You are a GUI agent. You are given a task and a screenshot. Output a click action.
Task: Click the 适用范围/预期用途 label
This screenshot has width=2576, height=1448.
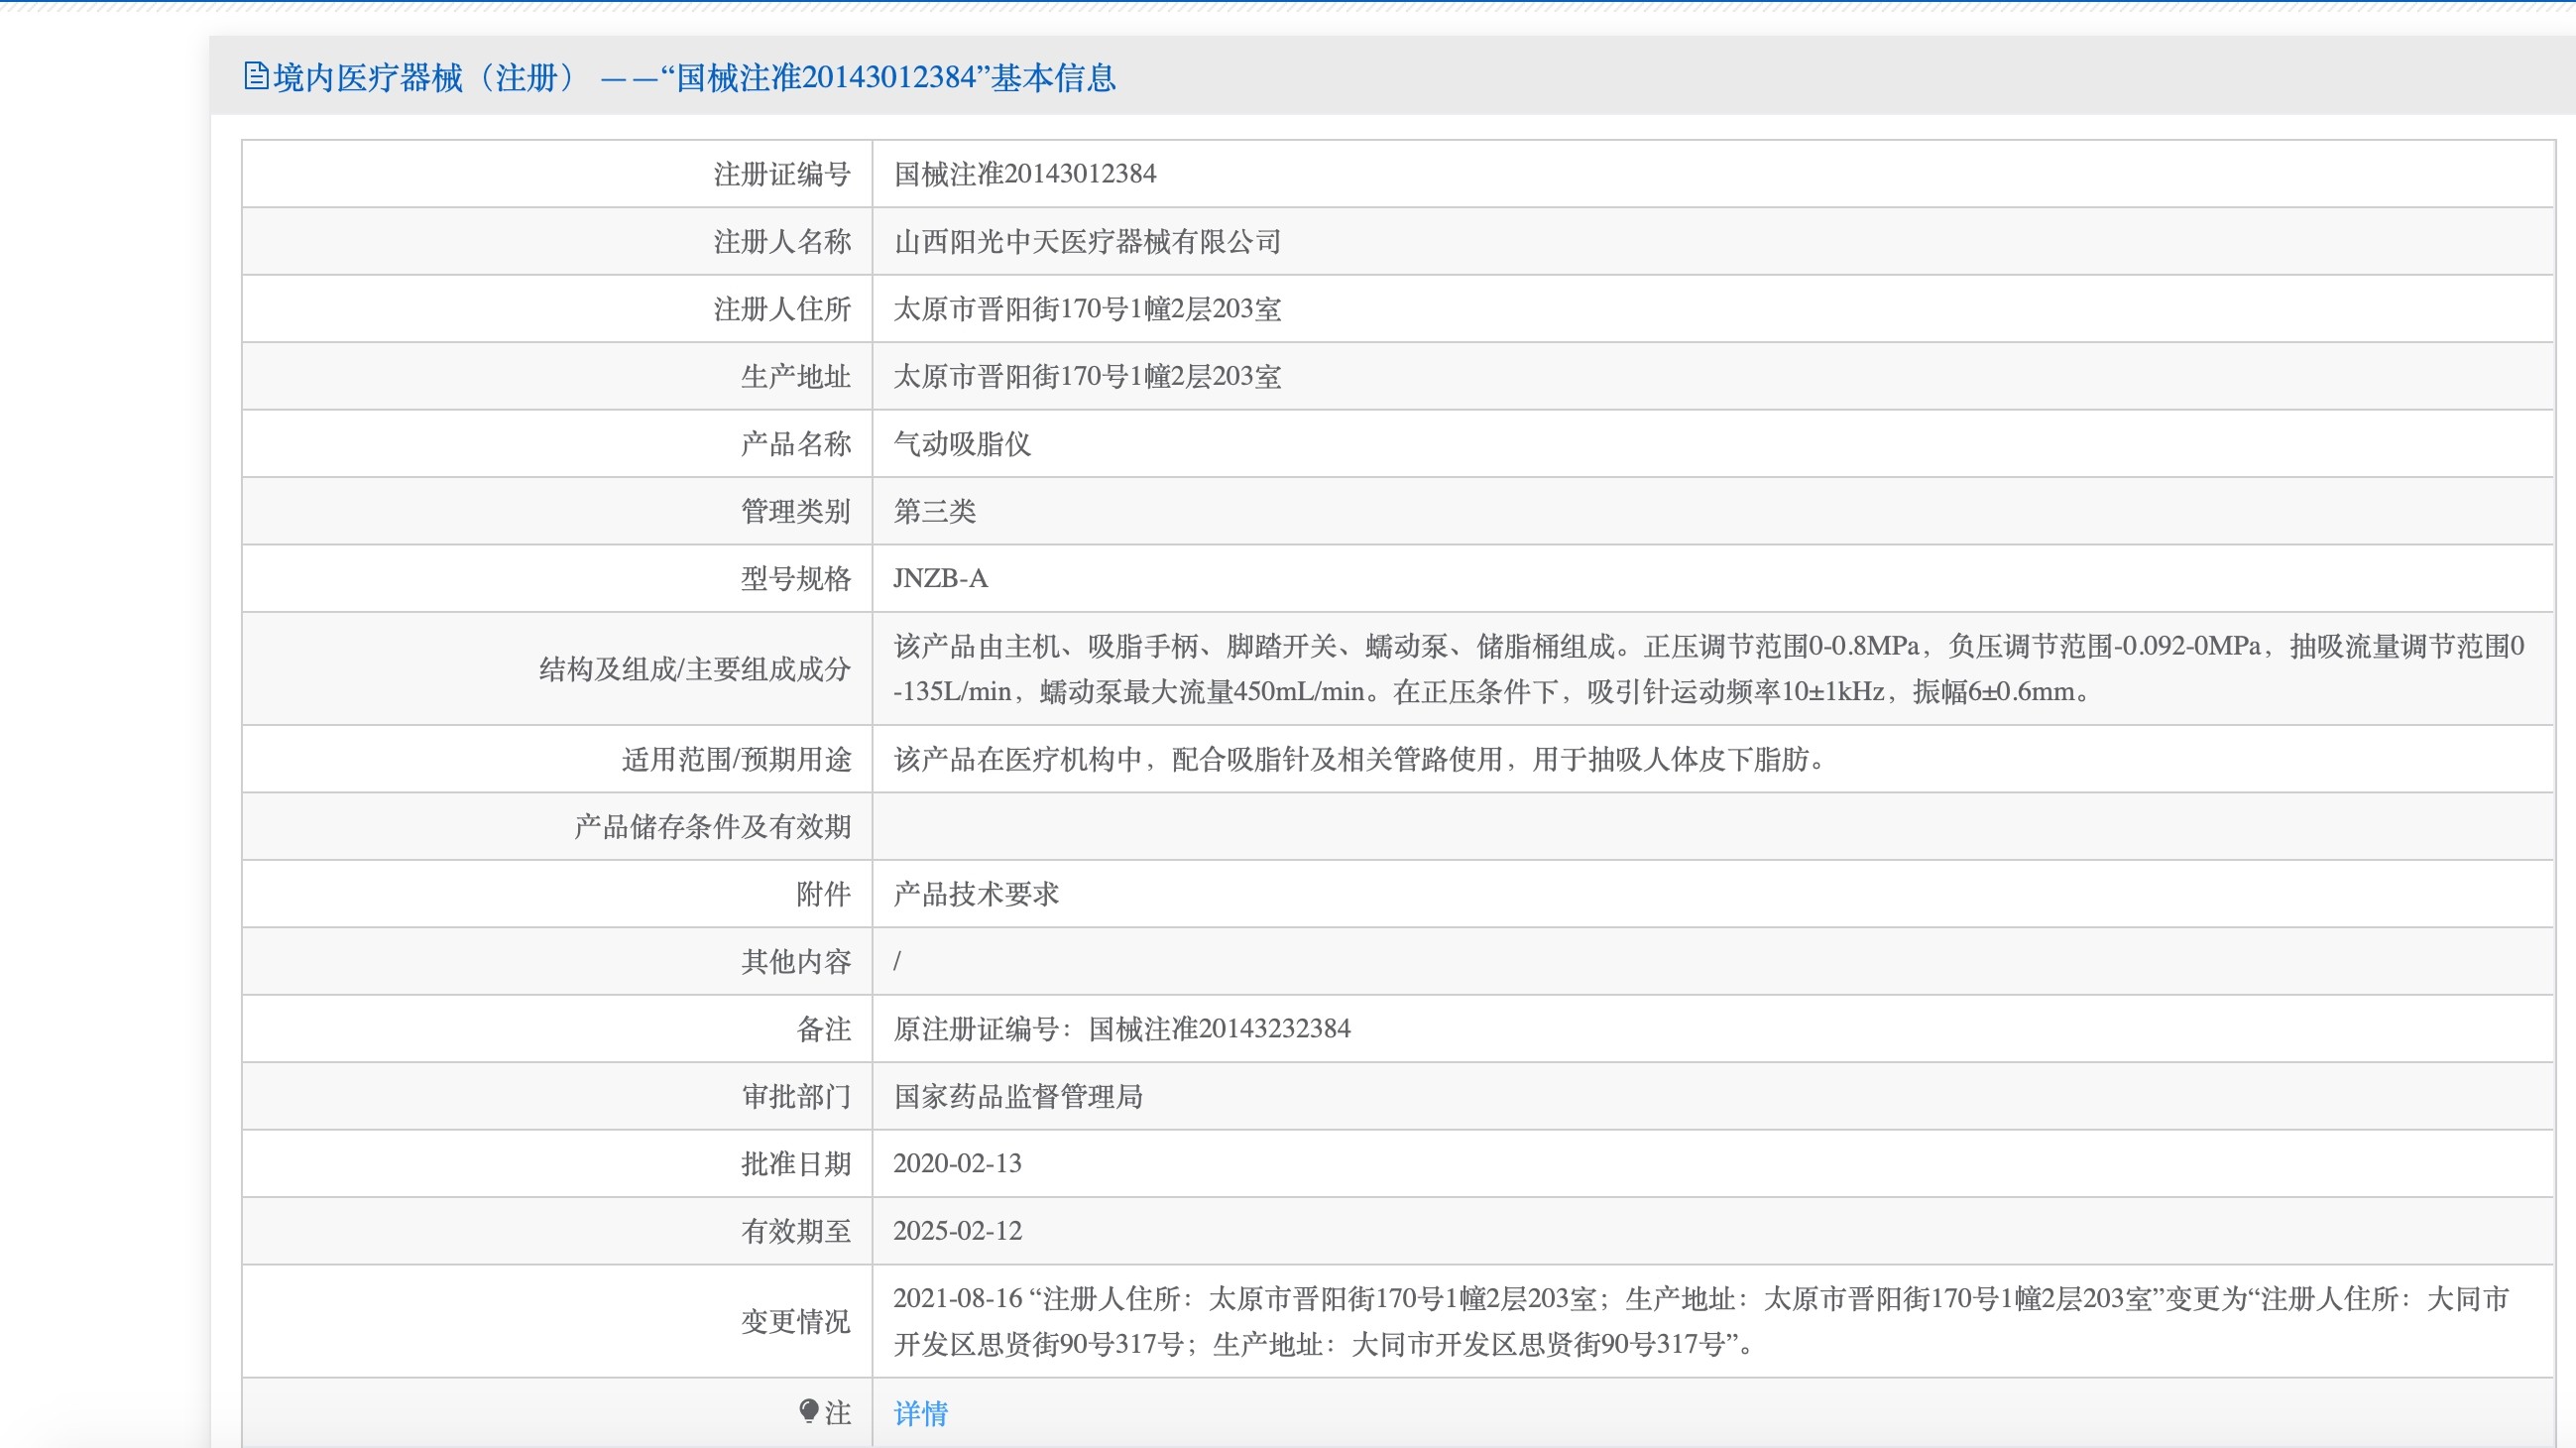(737, 760)
